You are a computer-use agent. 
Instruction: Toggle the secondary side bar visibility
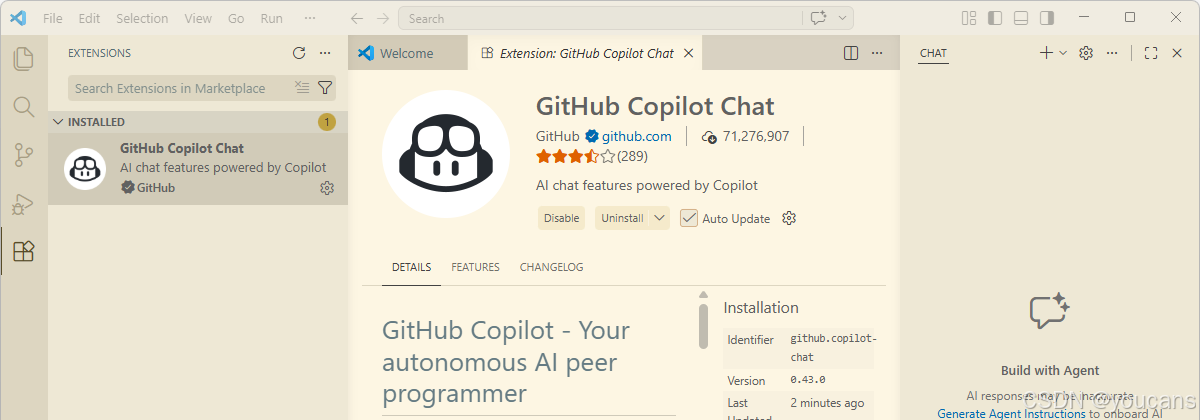[1046, 18]
